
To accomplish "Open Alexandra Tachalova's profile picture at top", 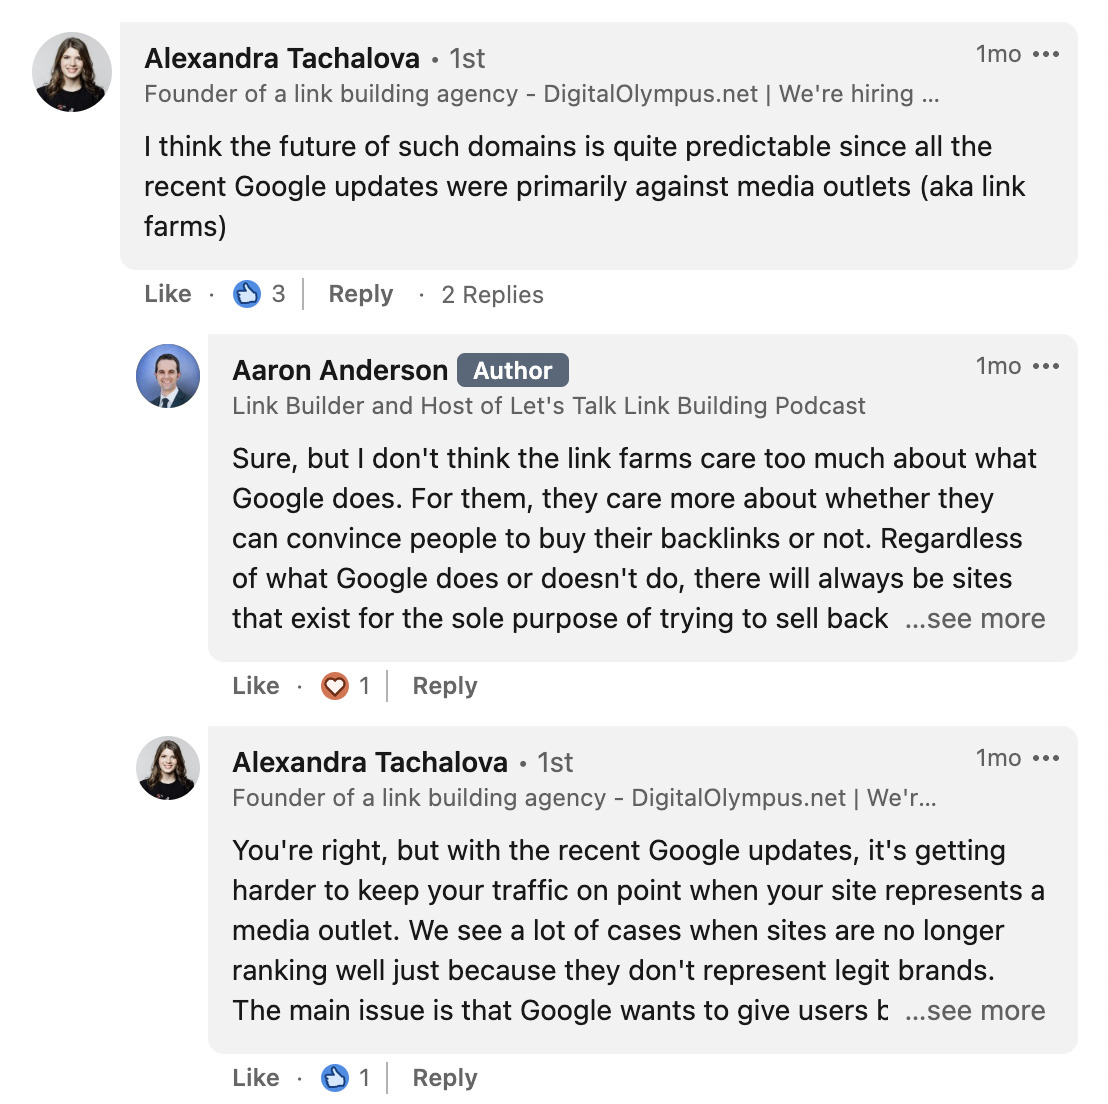I will tap(72, 71).
